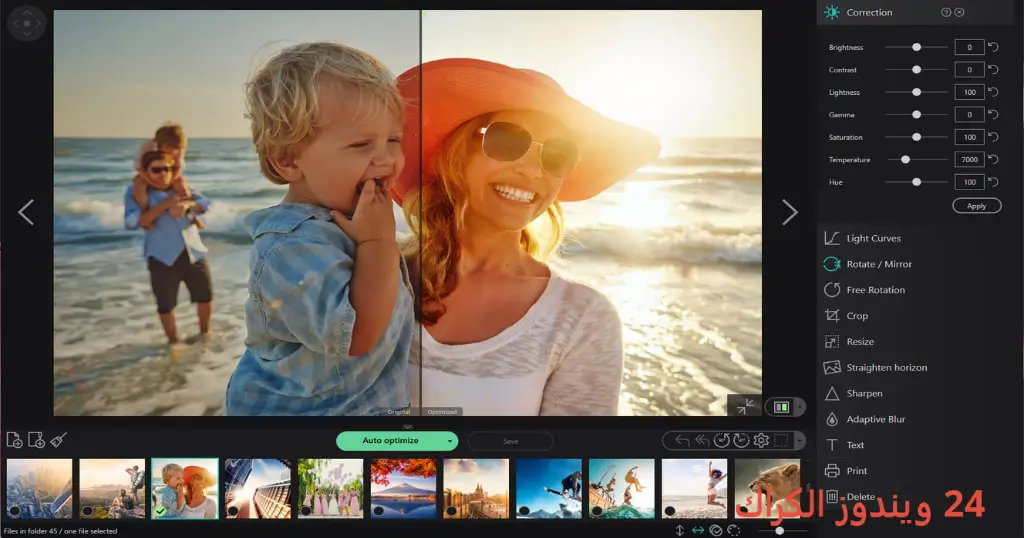
Task: Select the first frosty plant thumbnail
Action: coord(39,488)
